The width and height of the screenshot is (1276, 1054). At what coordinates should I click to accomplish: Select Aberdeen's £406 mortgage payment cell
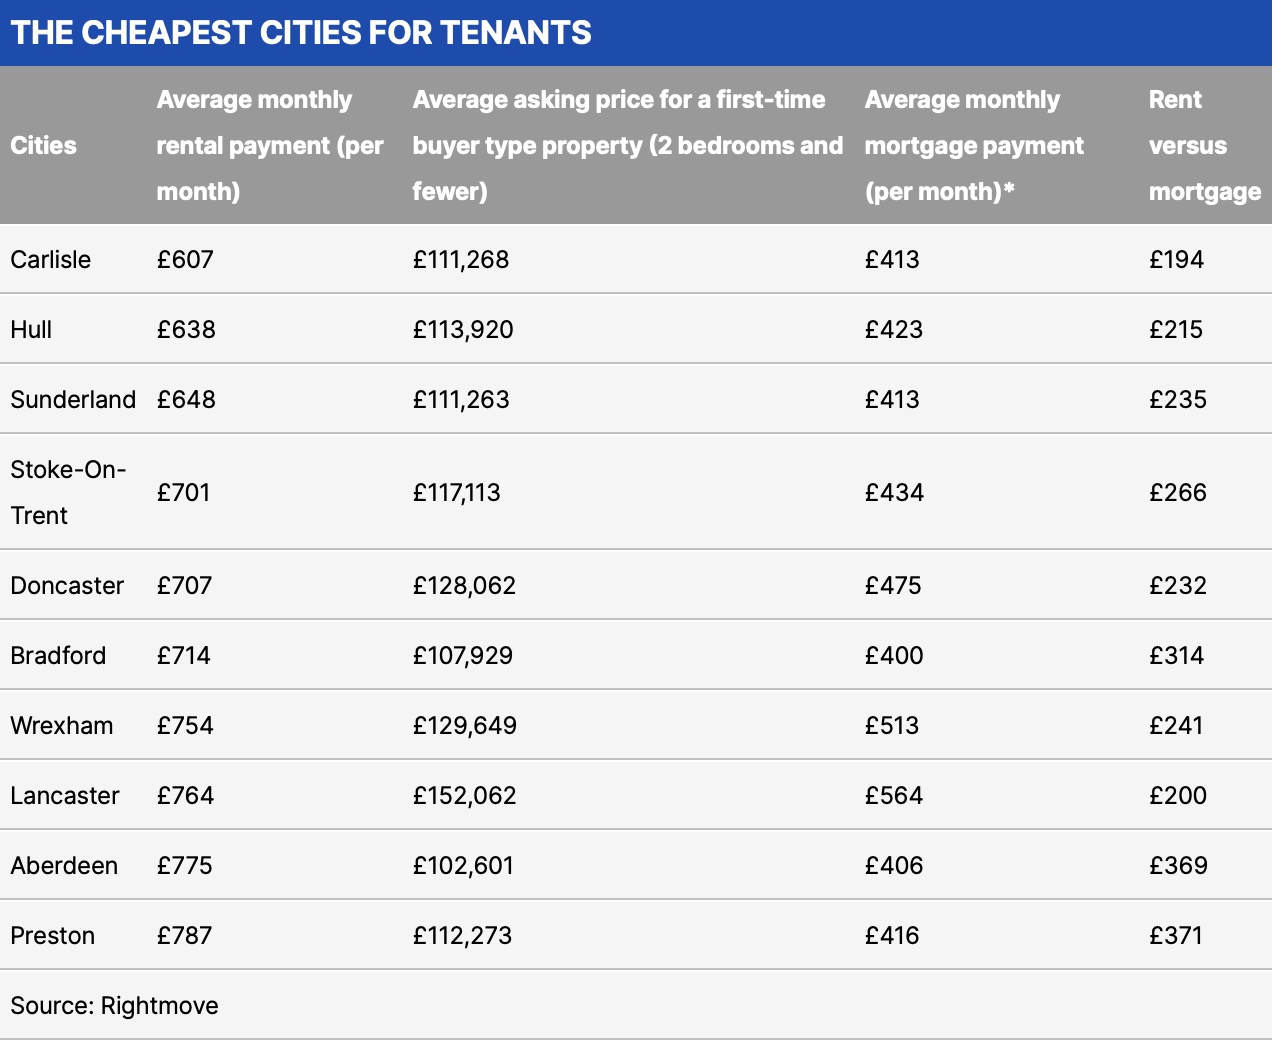click(894, 866)
